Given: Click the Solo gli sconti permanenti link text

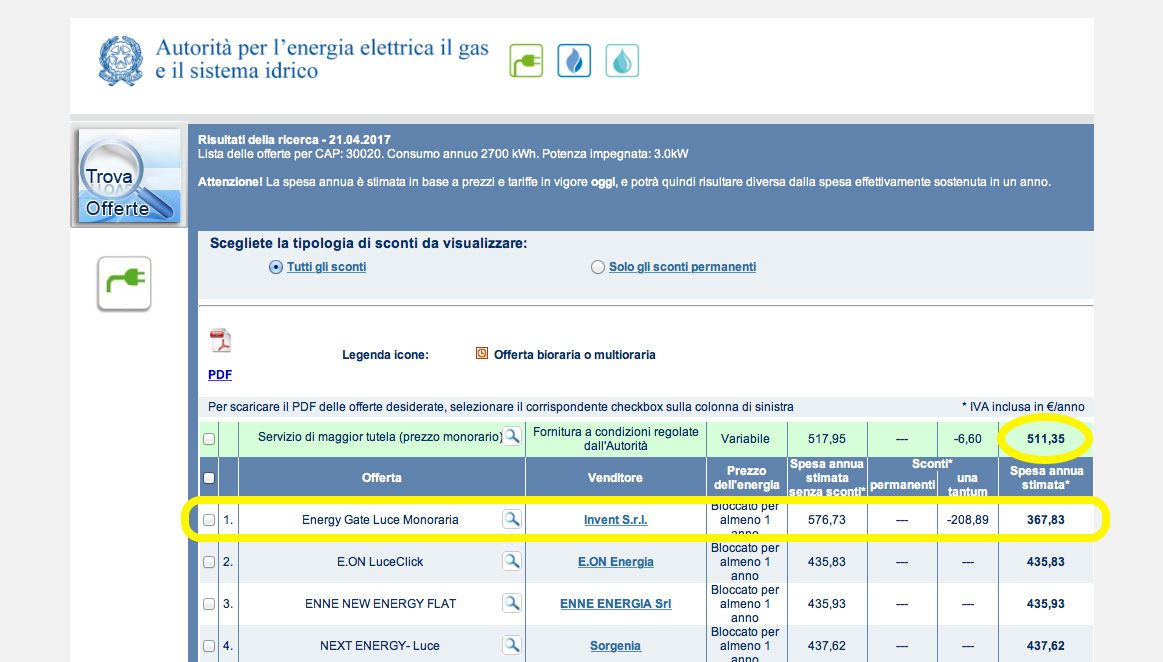Looking at the screenshot, I should 682,267.
